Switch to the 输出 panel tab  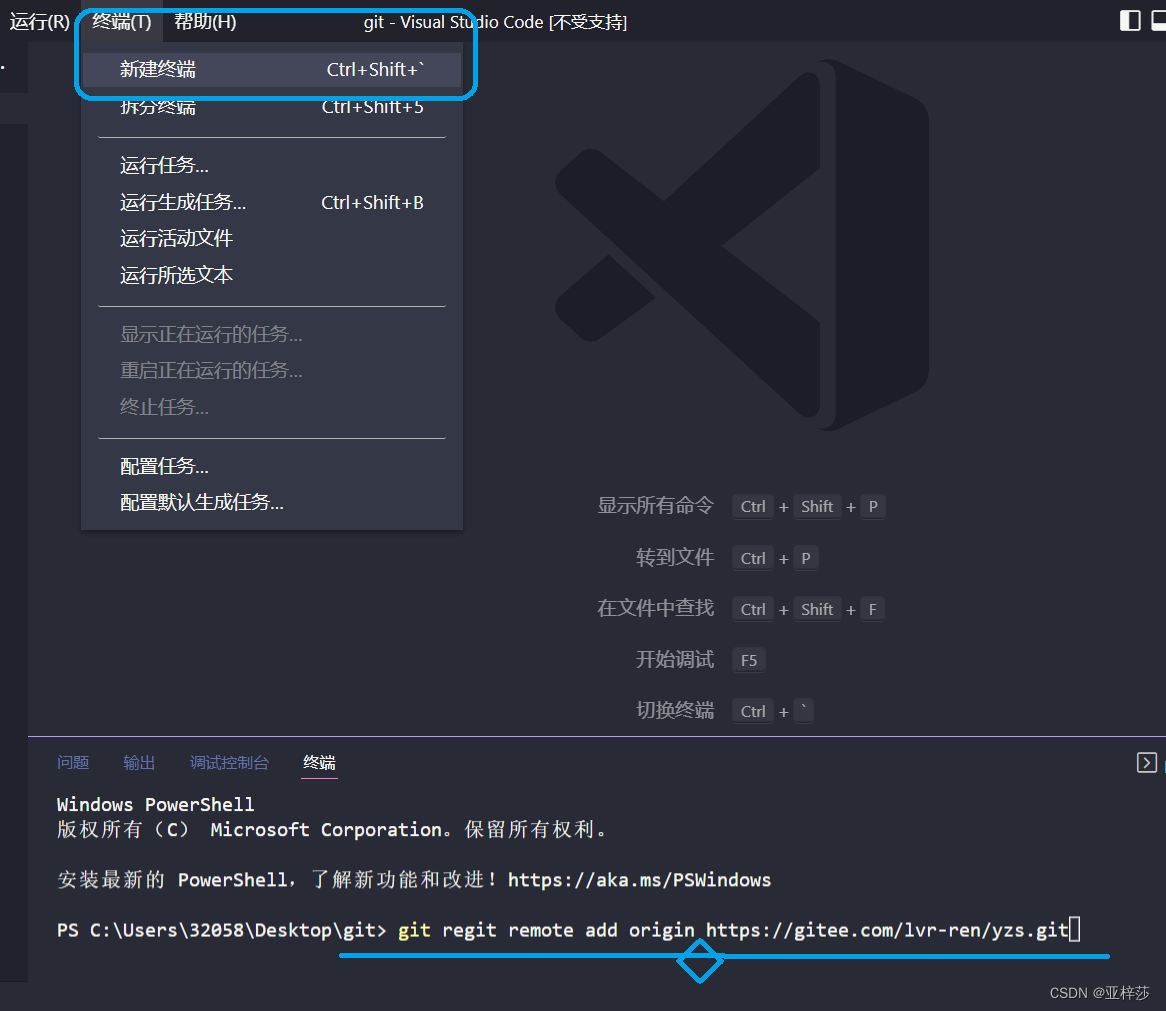point(139,763)
